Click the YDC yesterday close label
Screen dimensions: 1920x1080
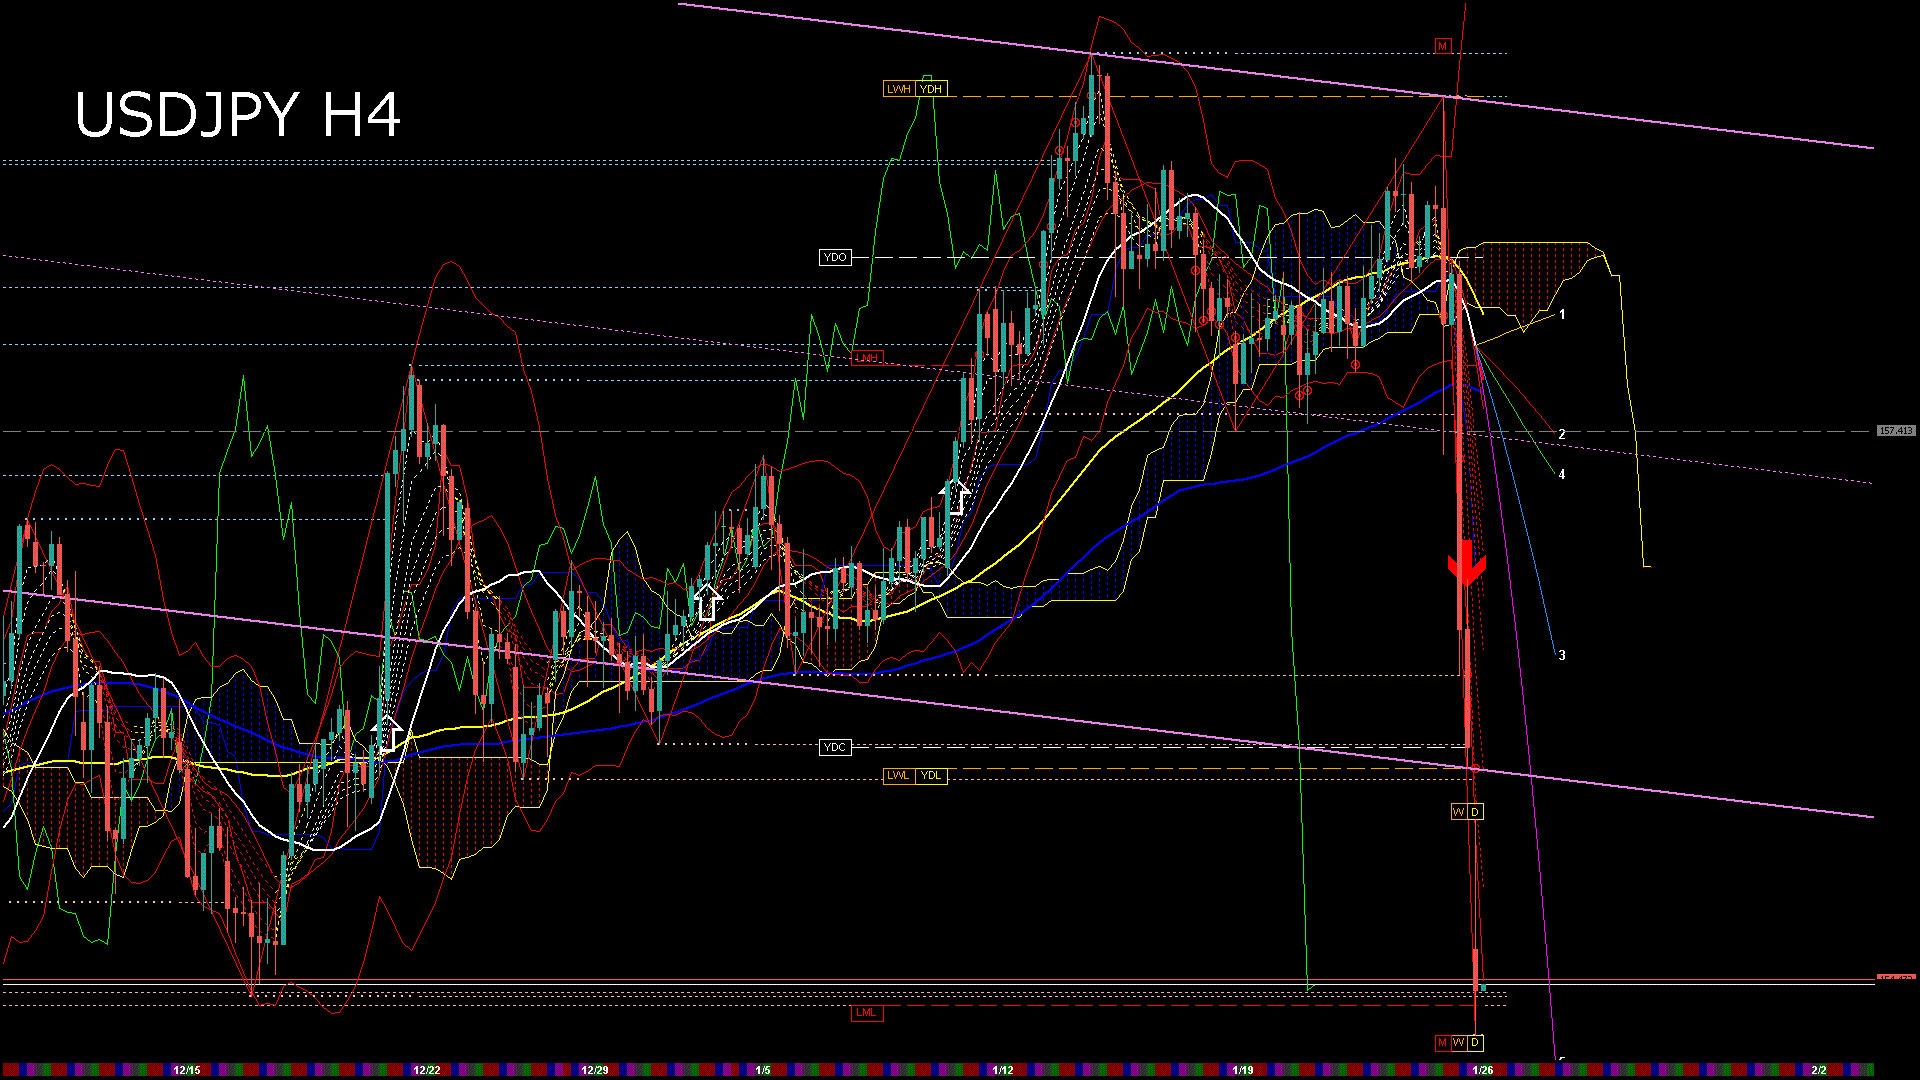835,747
